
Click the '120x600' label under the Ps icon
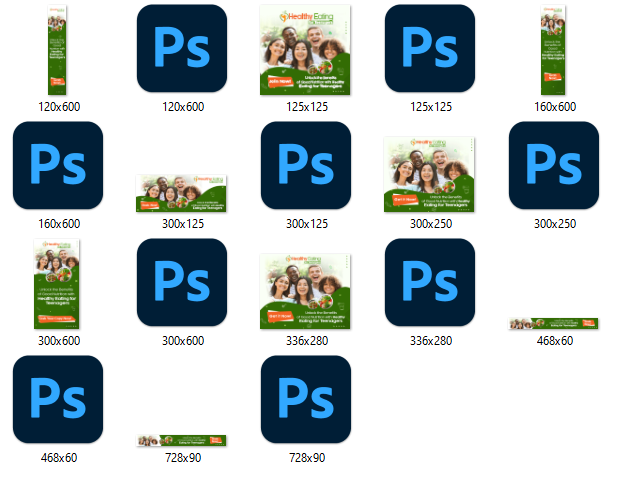(x=183, y=107)
